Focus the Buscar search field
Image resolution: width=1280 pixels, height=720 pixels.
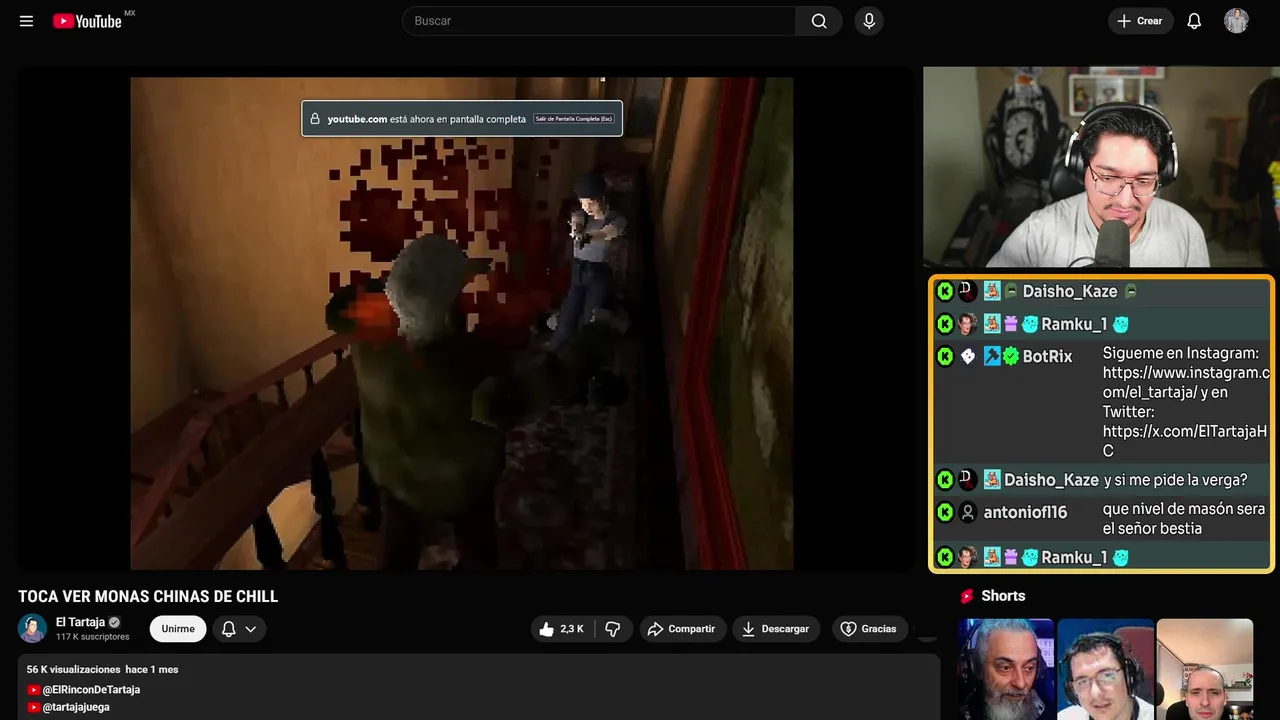(599, 21)
